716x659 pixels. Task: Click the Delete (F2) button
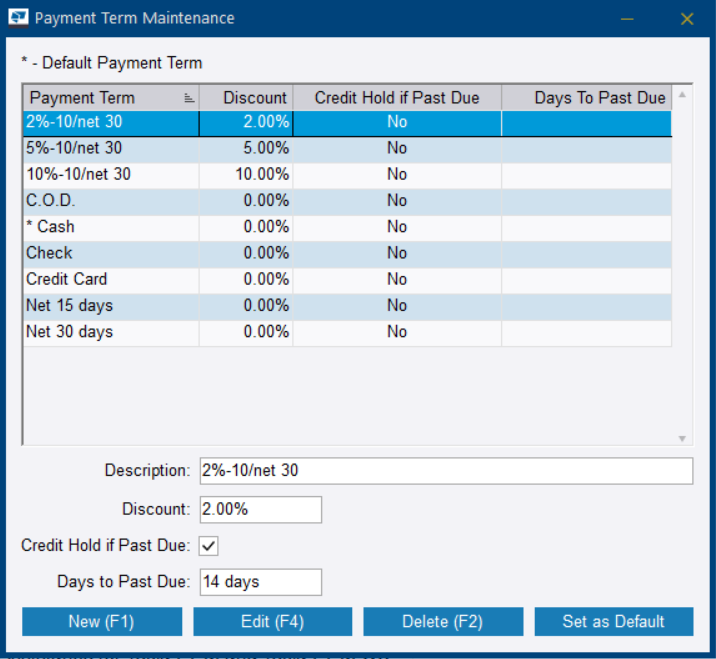point(442,621)
